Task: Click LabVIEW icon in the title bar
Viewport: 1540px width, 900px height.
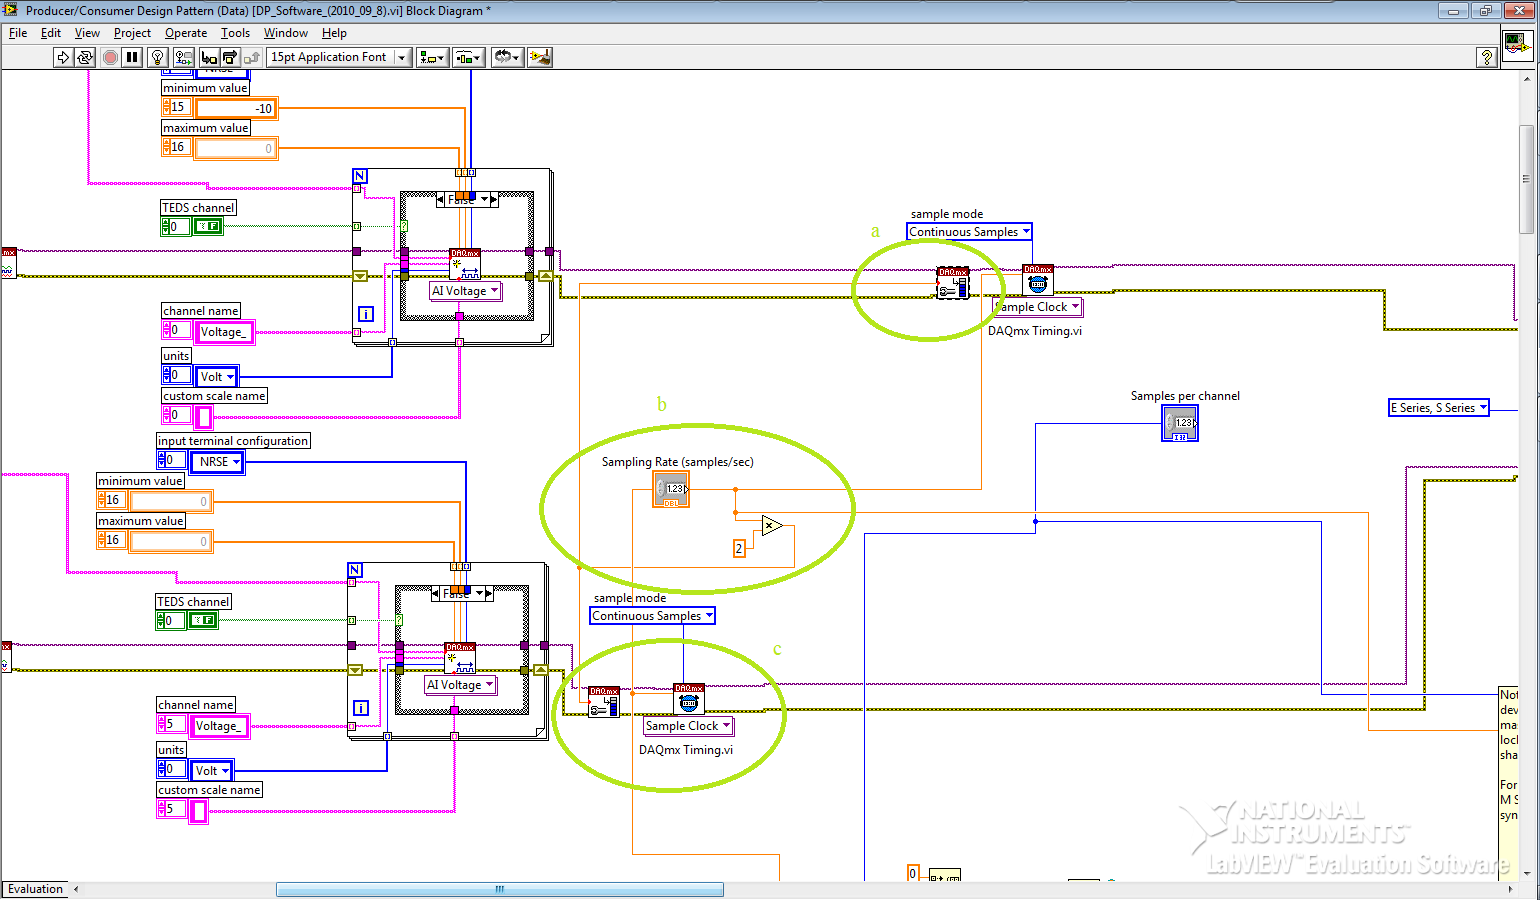Action: tap(12, 10)
